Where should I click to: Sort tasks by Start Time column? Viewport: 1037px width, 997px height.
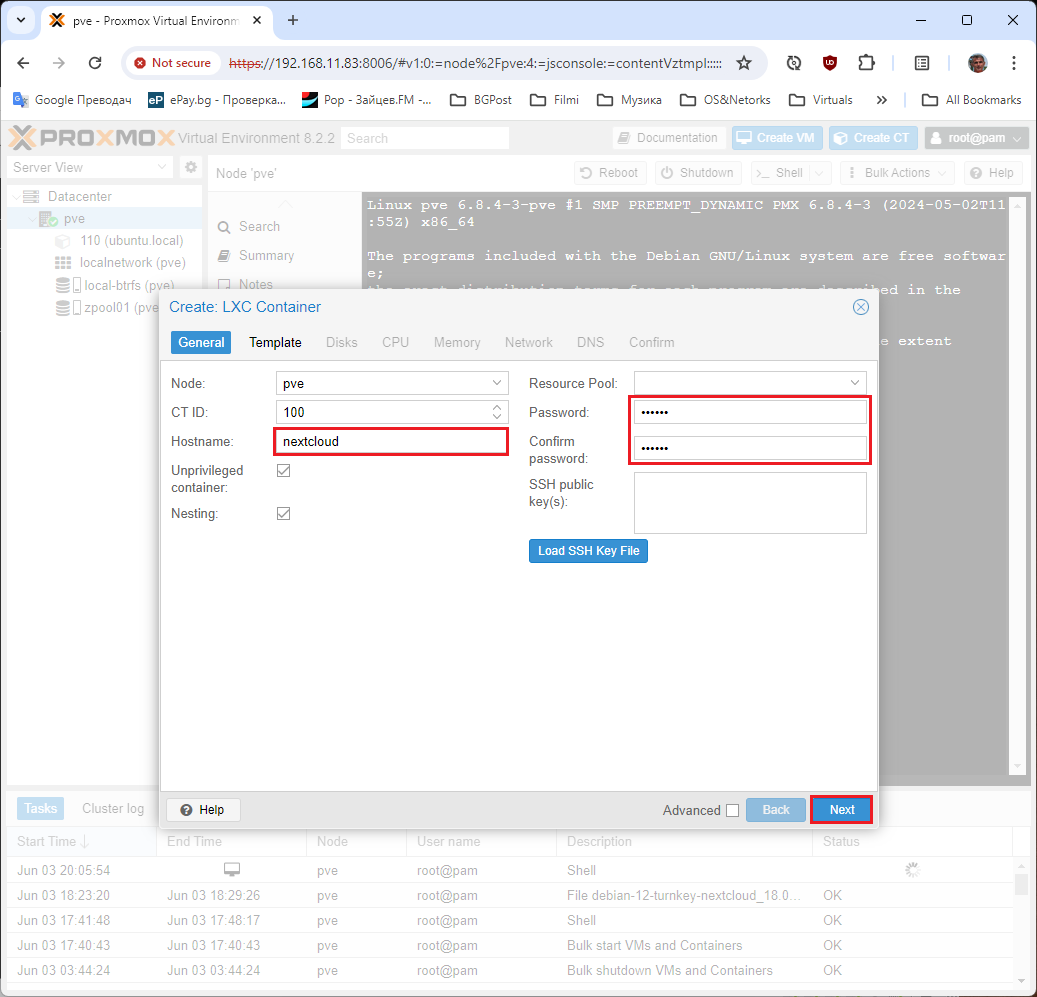click(81, 842)
